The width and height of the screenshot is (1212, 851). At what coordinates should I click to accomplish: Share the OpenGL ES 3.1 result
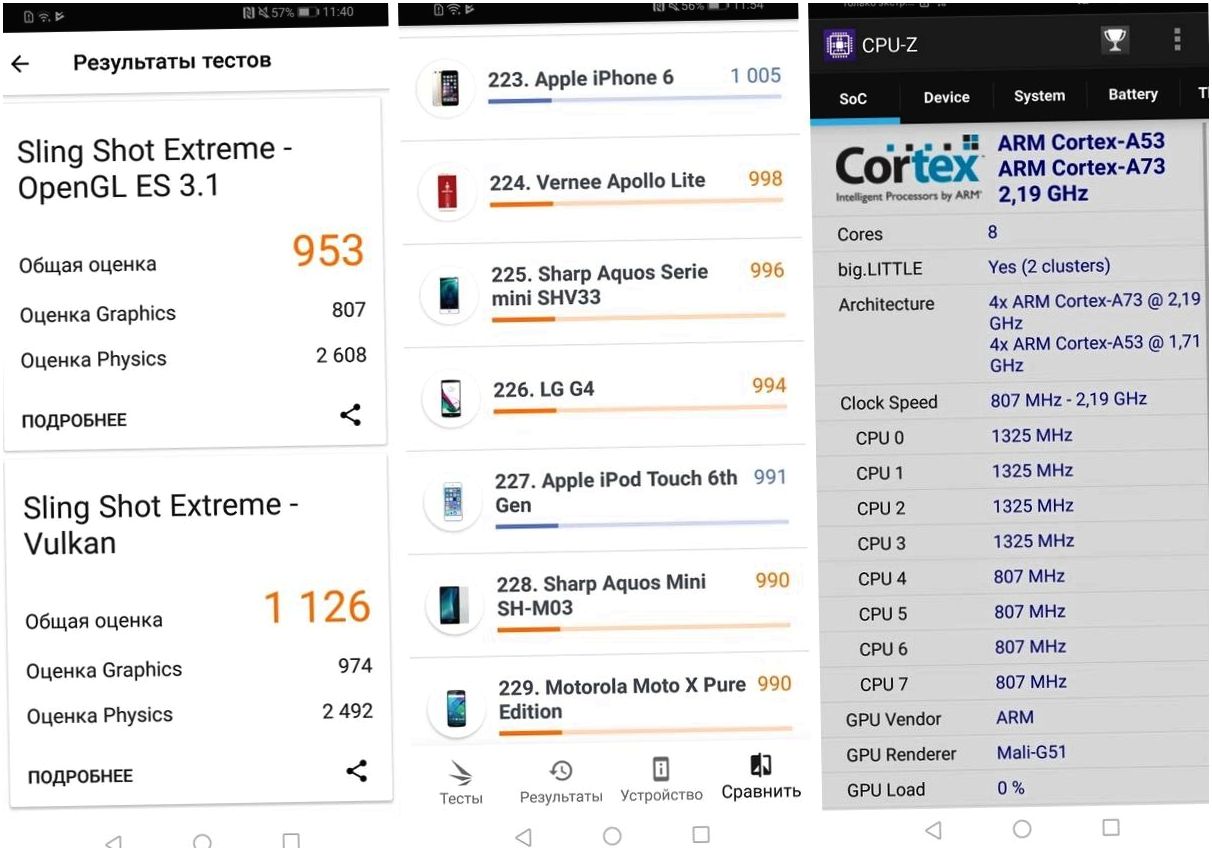(350, 415)
